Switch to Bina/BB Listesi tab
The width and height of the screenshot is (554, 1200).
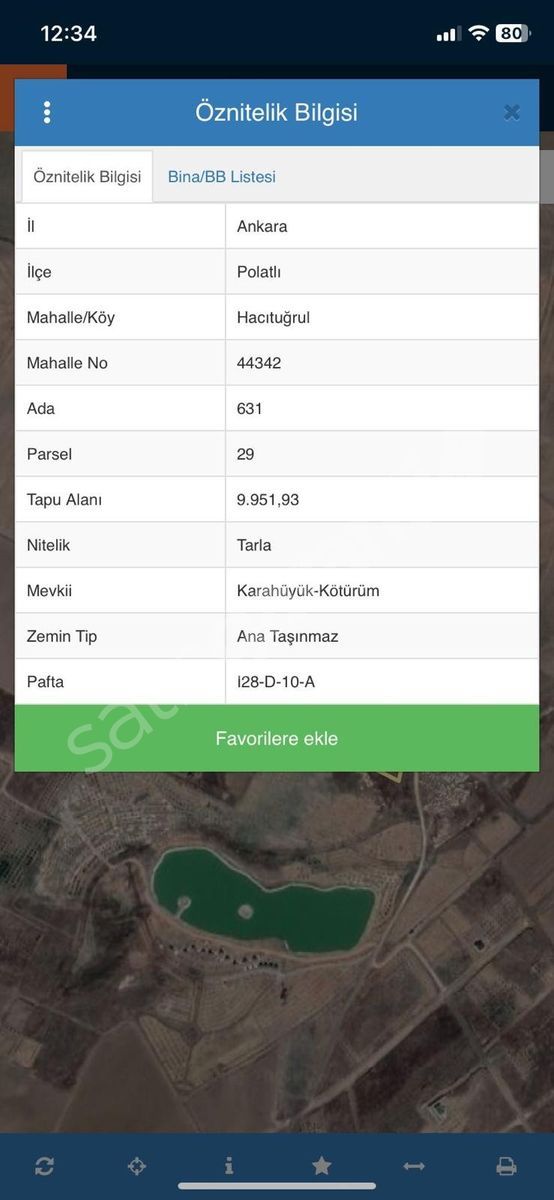coord(222,177)
